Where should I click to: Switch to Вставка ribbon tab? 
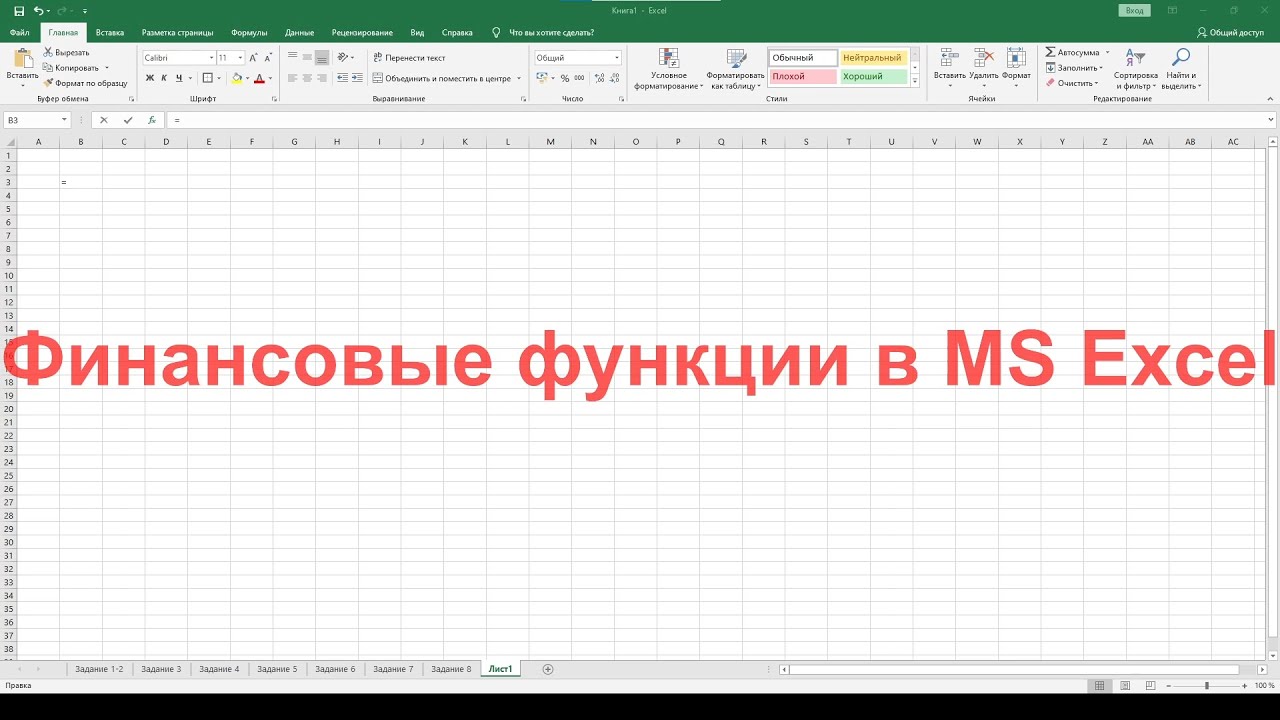(110, 33)
